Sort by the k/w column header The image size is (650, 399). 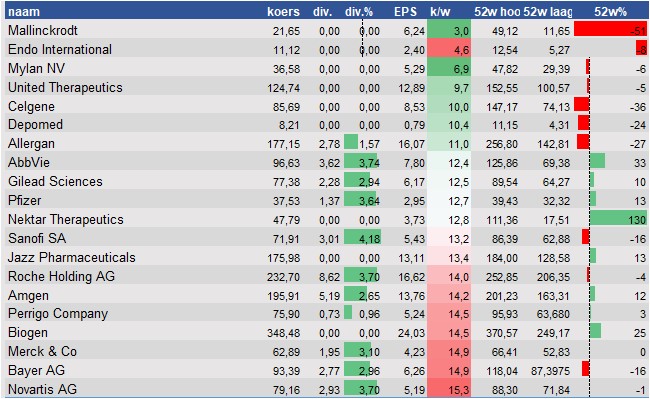[440, 11]
